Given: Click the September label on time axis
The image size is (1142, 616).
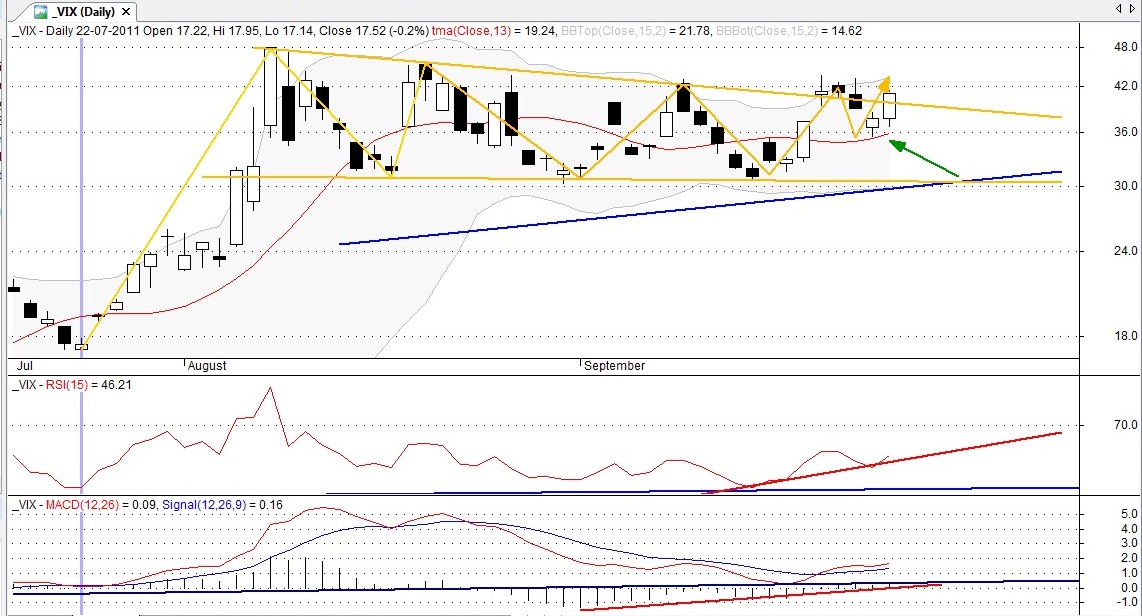Looking at the screenshot, I should click(x=614, y=366).
